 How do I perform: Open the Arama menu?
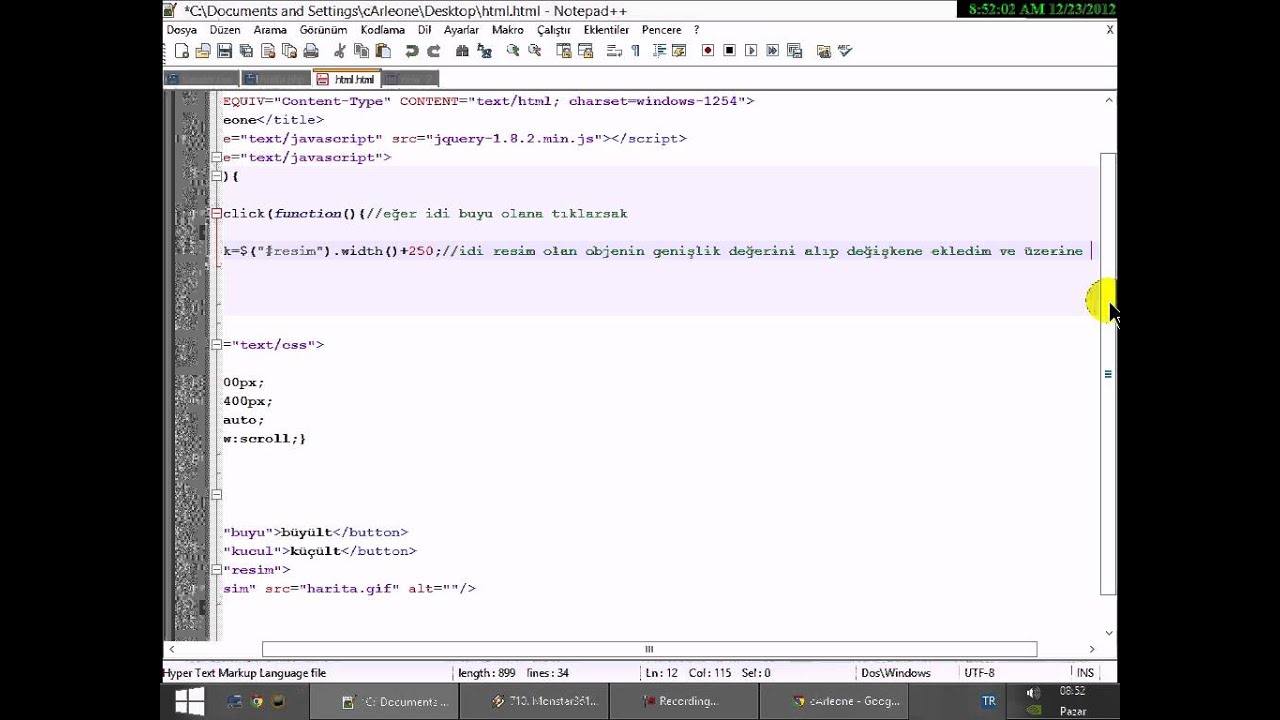[270, 30]
